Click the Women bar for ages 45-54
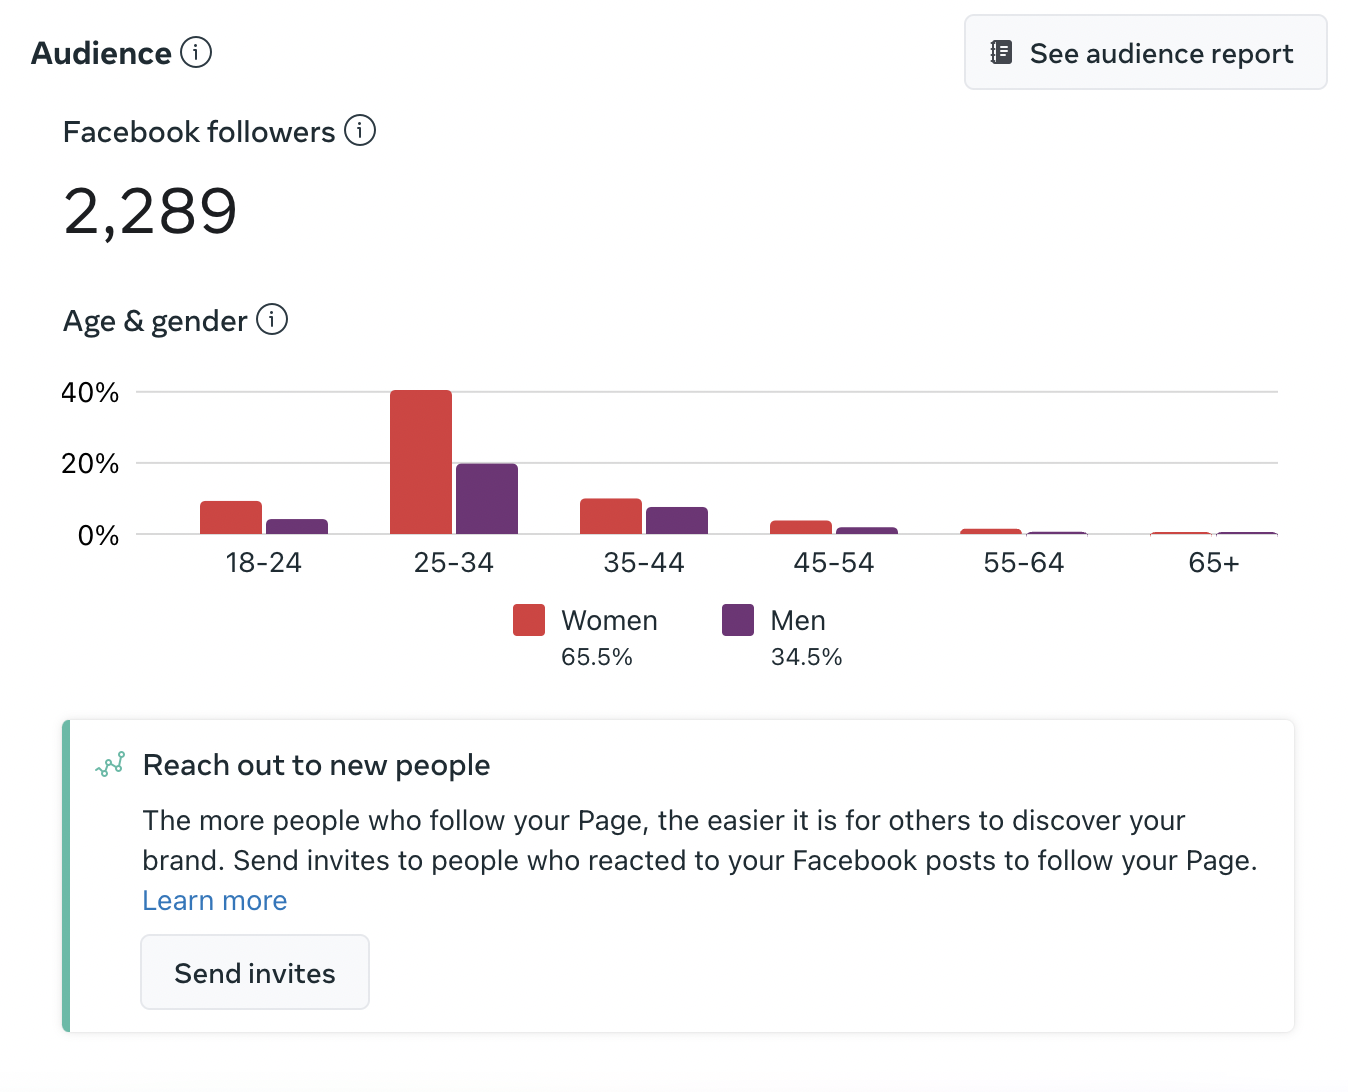The width and height of the screenshot is (1348, 1092). click(801, 527)
